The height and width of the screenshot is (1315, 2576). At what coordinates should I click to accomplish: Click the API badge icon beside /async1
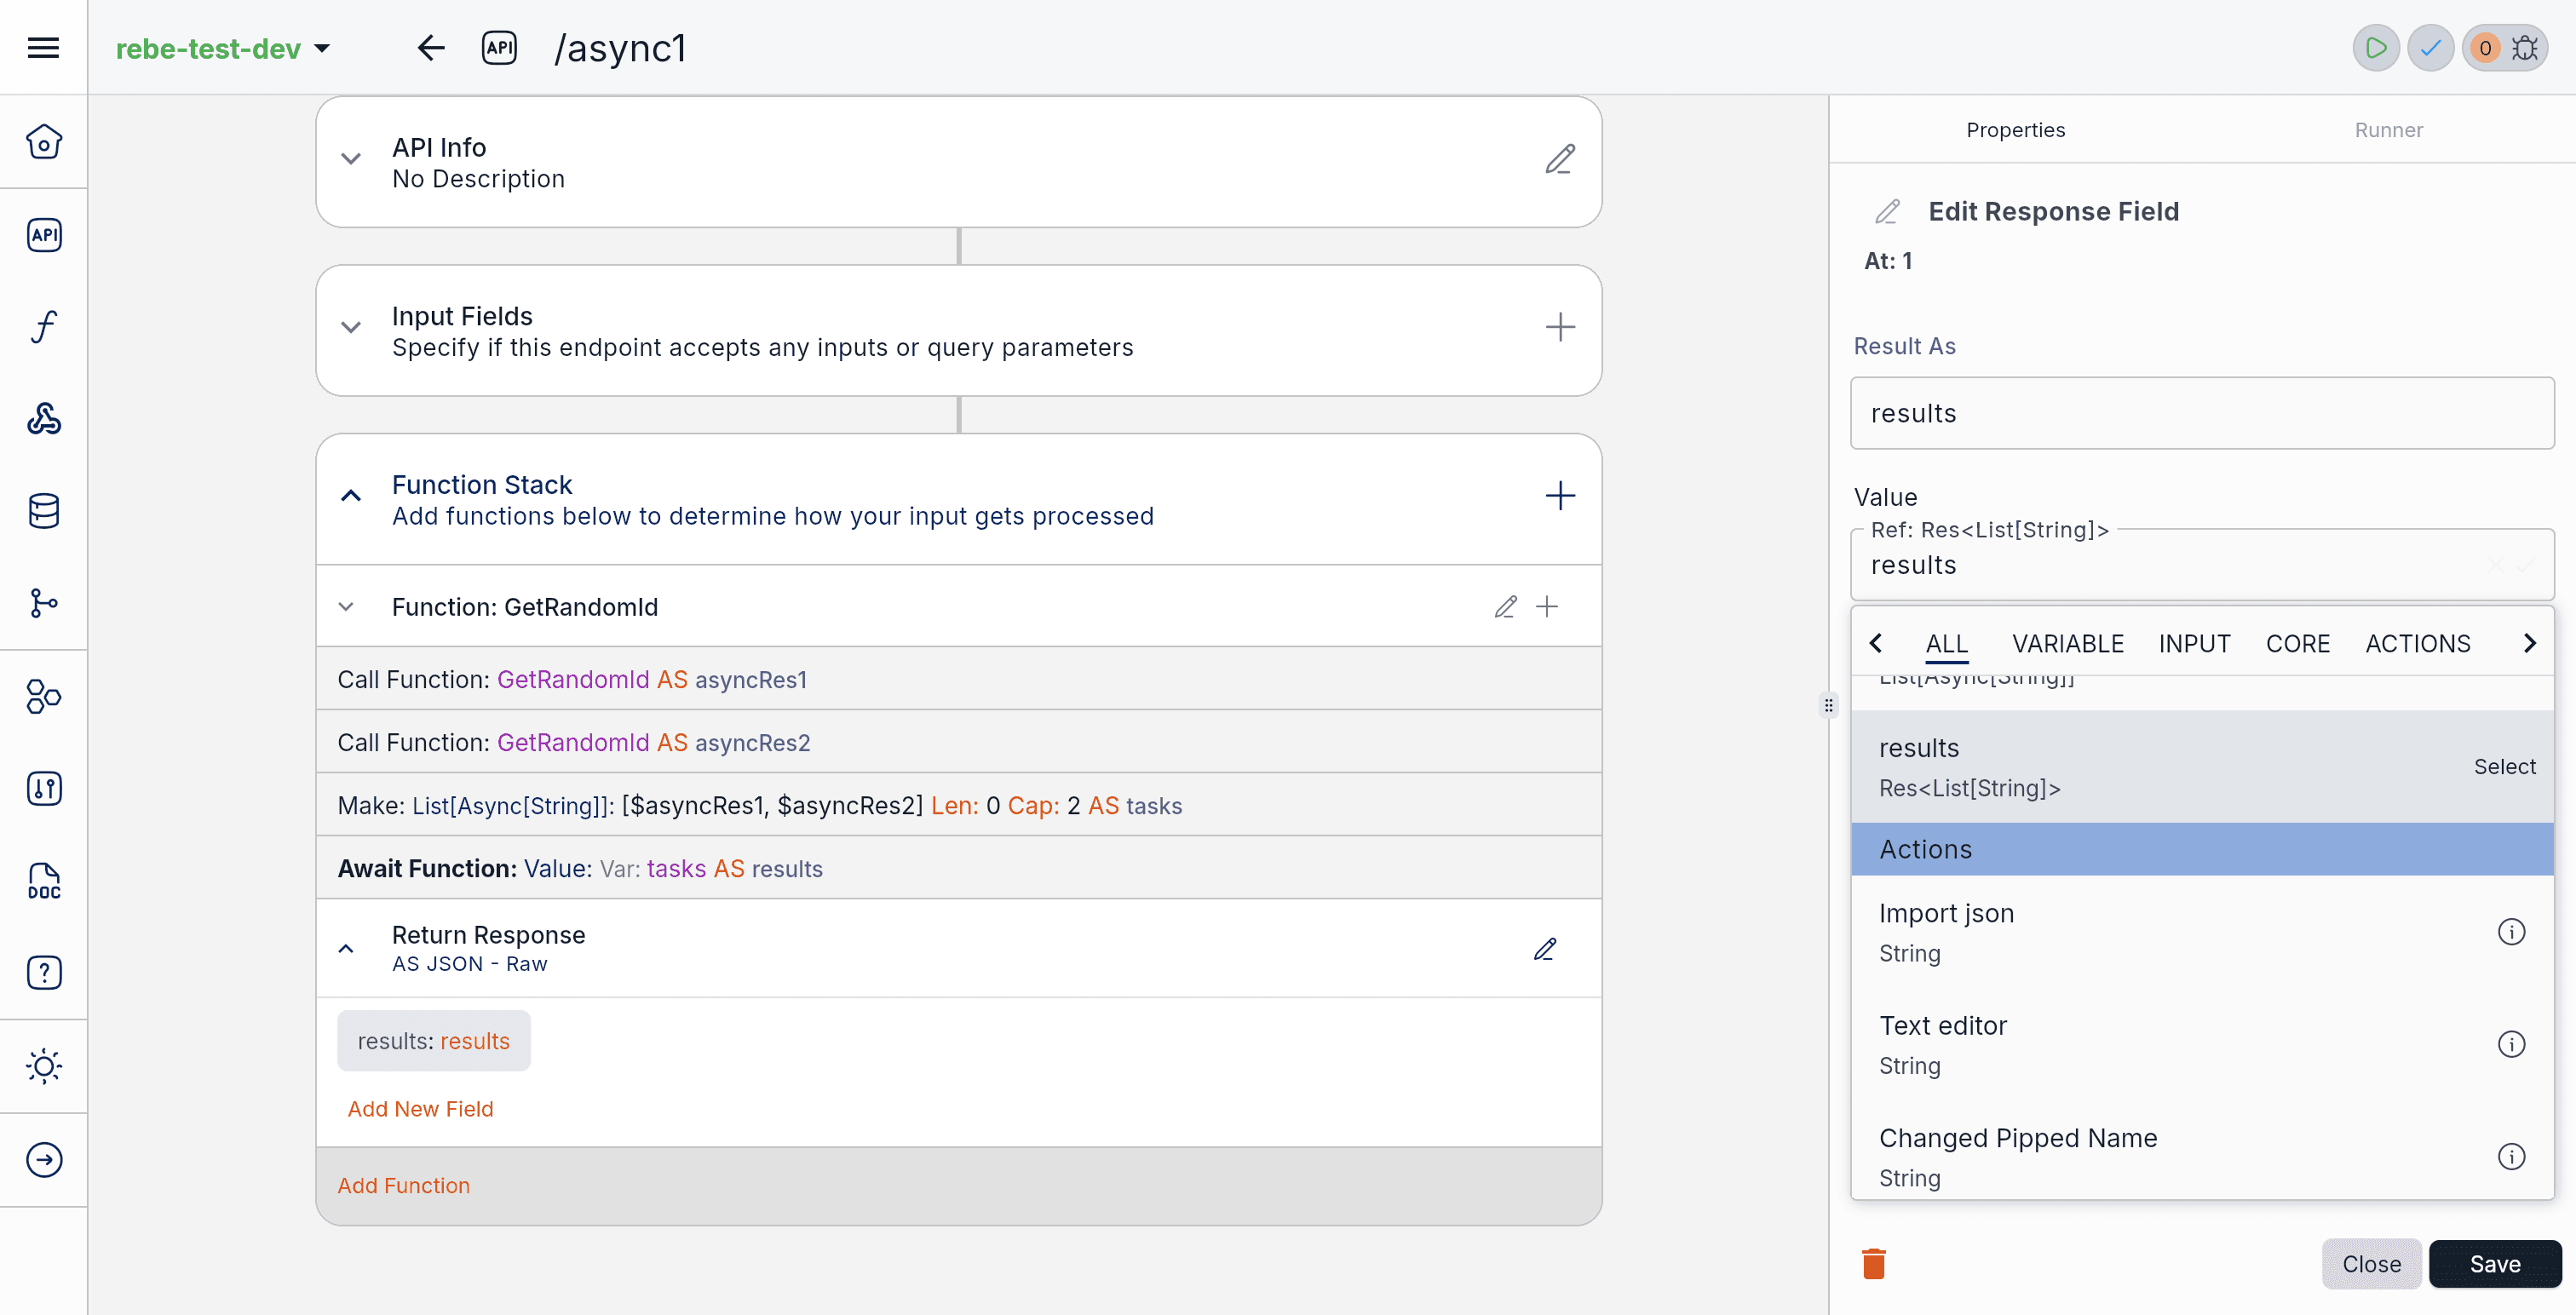(x=499, y=47)
